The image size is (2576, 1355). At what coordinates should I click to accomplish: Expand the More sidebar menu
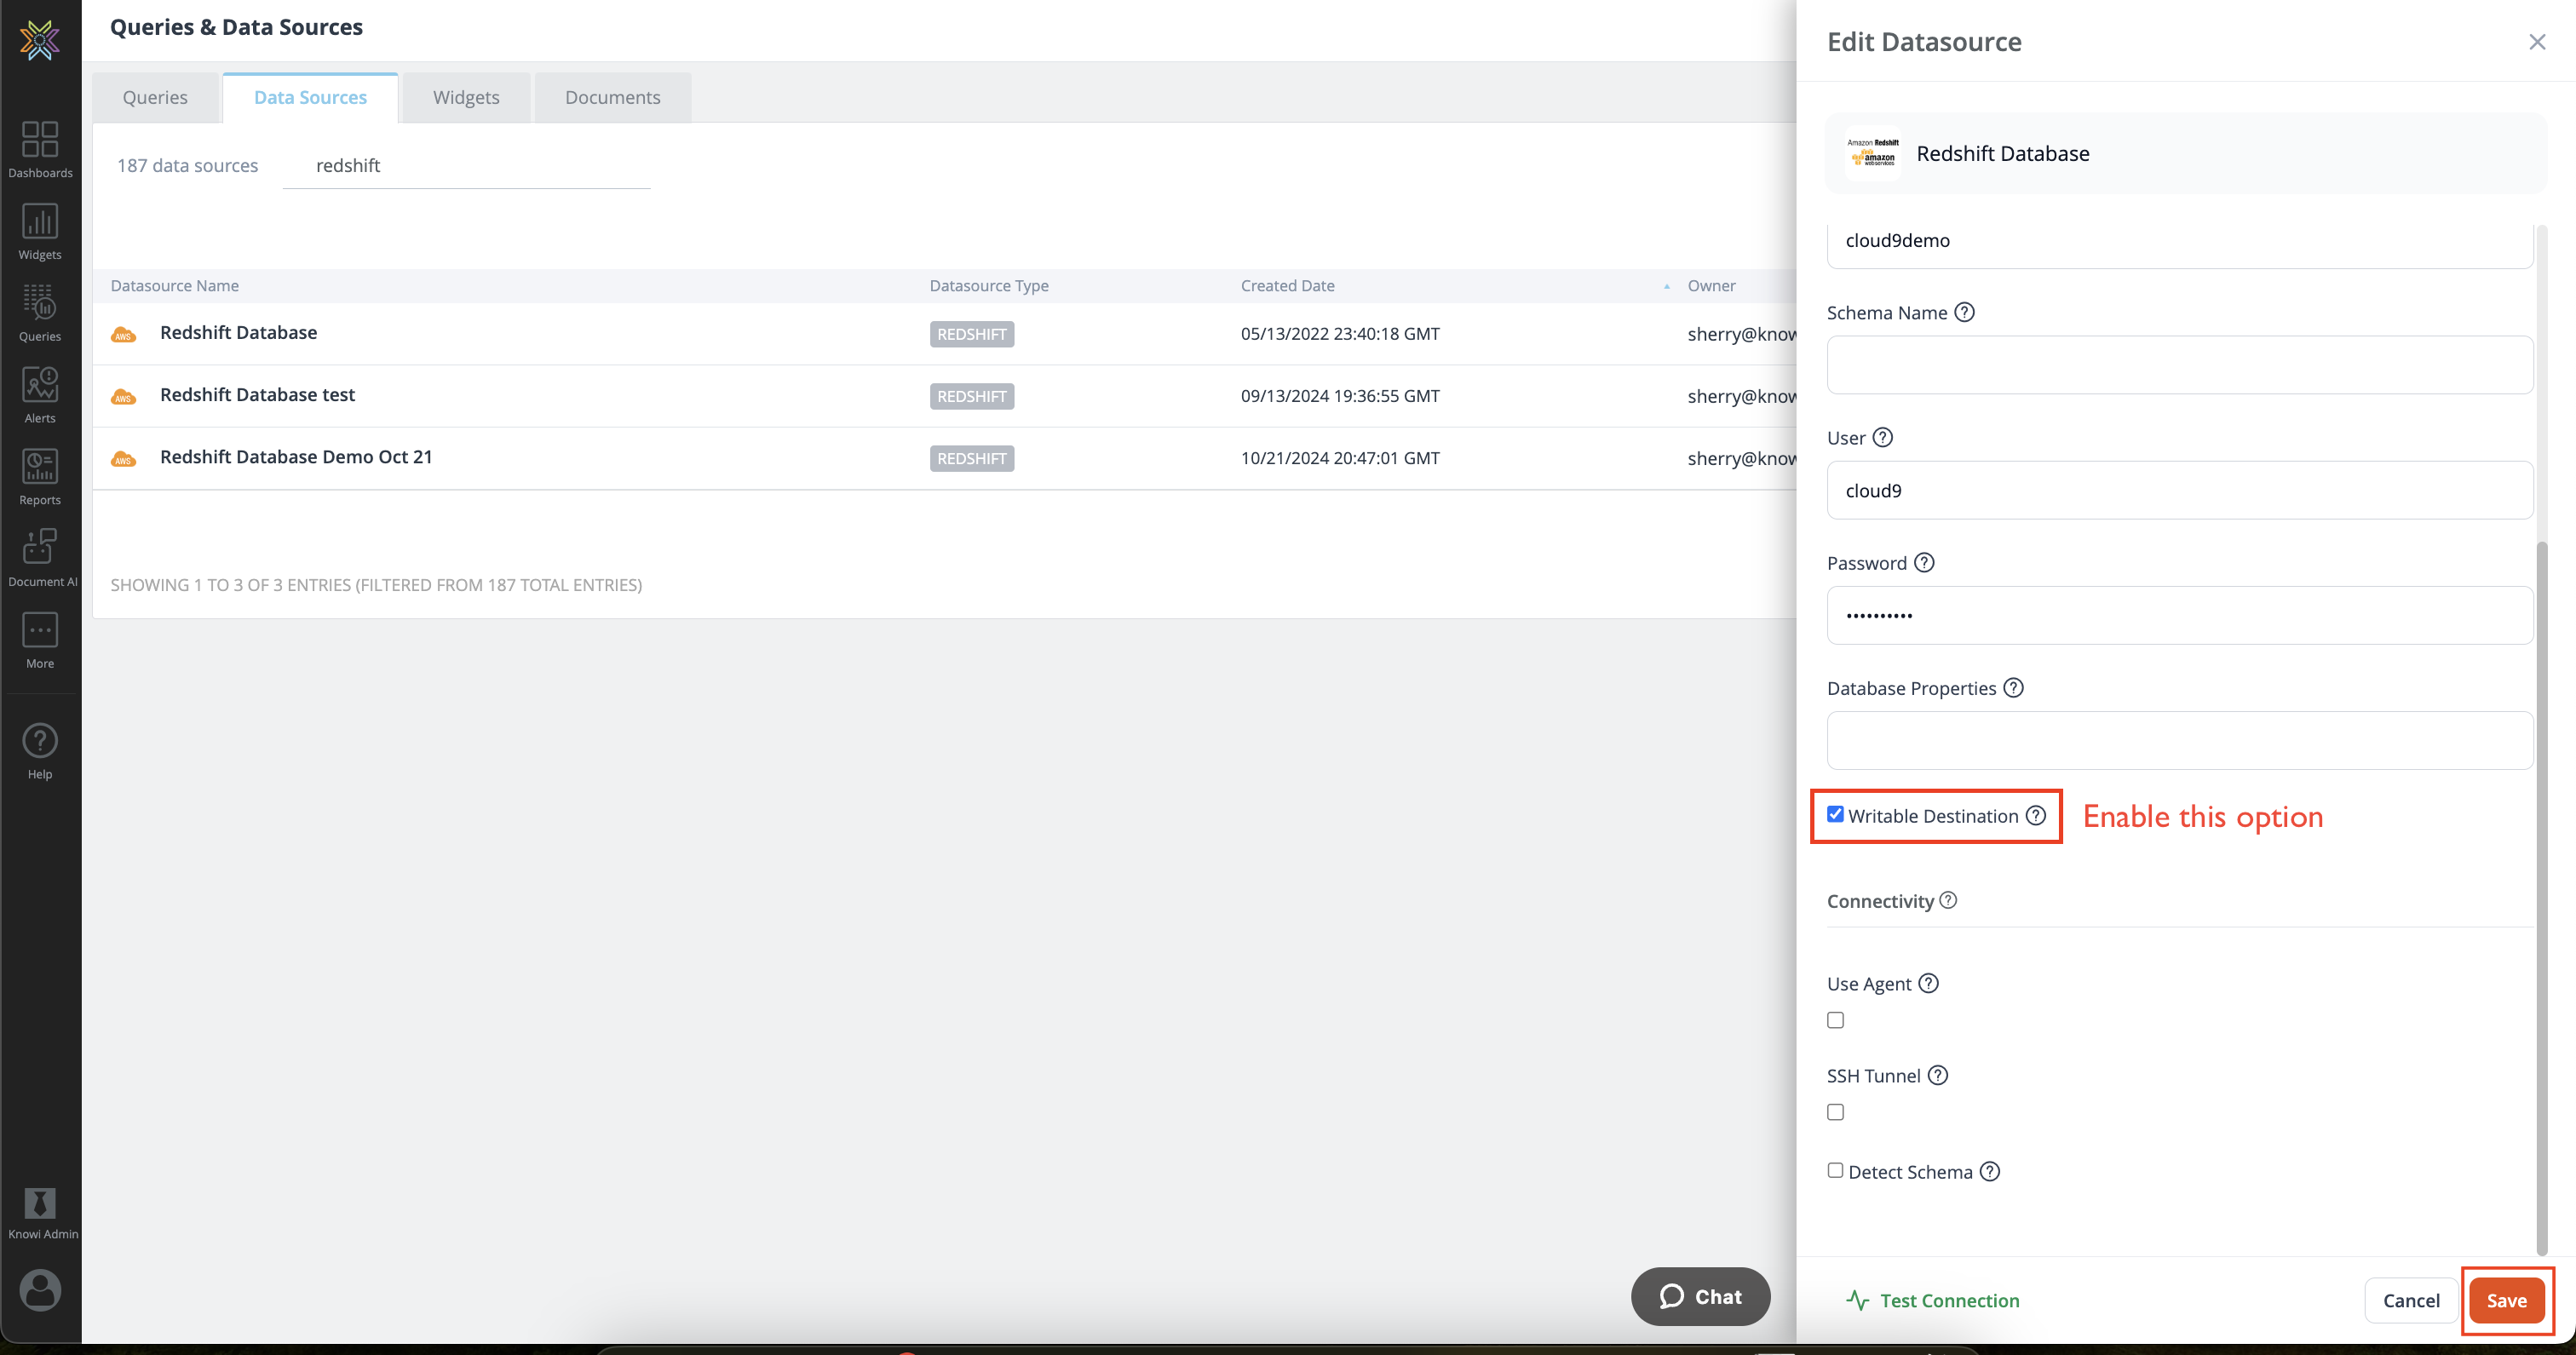(40, 640)
